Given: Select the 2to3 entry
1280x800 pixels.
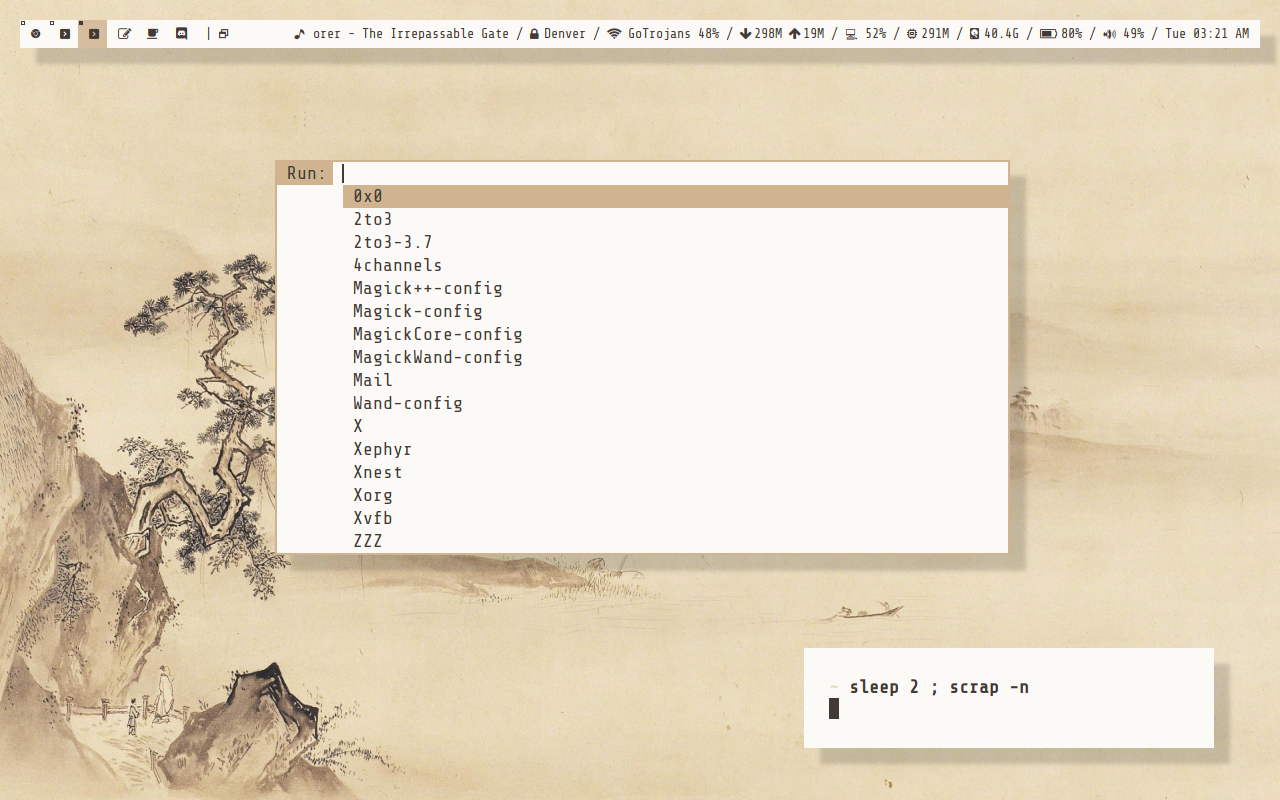Looking at the screenshot, I should [x=675, y=219].
